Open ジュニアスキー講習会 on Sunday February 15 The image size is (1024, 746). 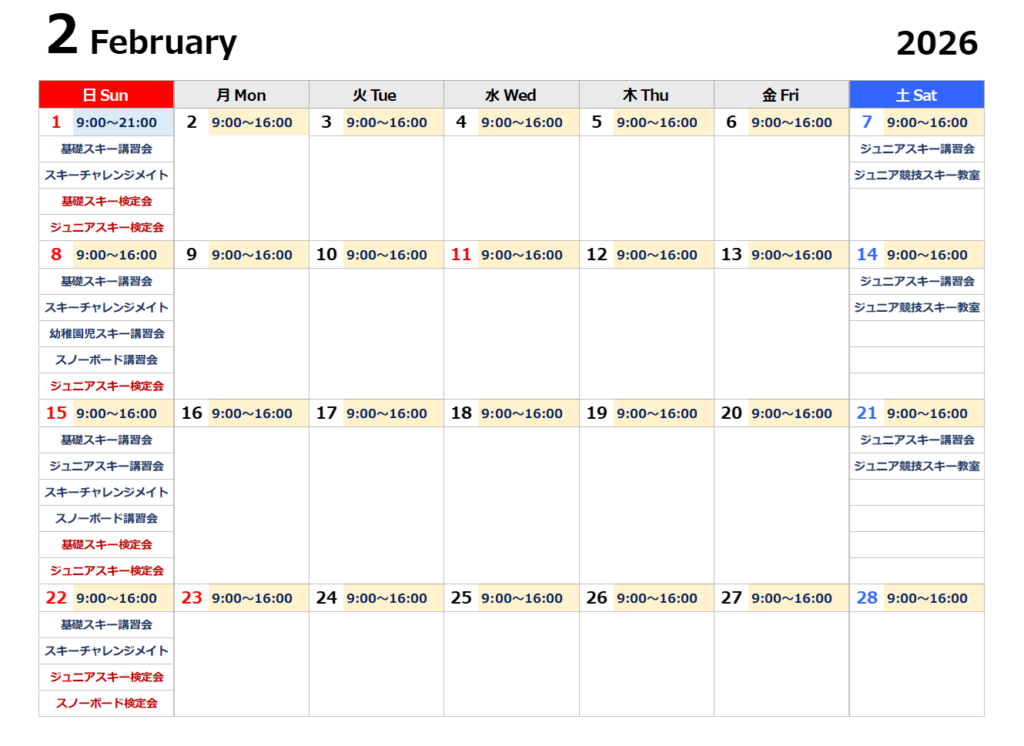[106, 466]
